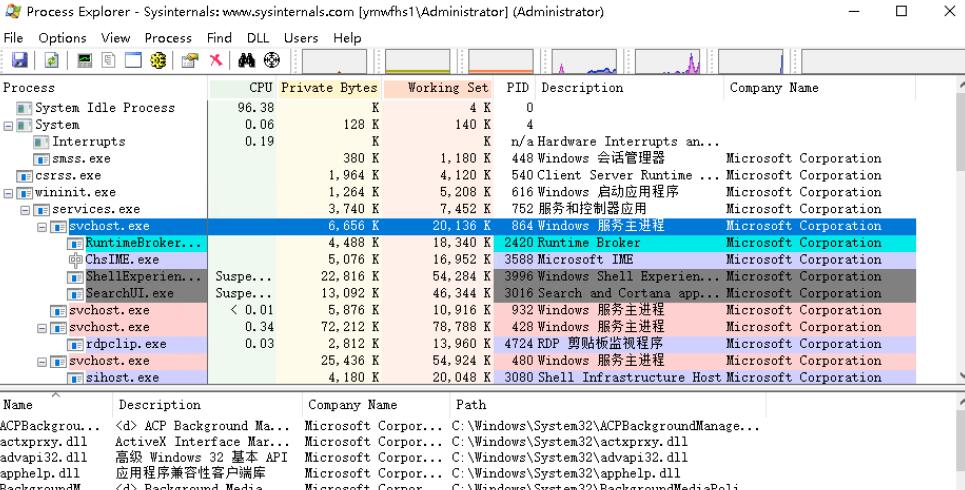Click the Interrupts process icon
Screen dimensions: 965x490
coord(41,142)
